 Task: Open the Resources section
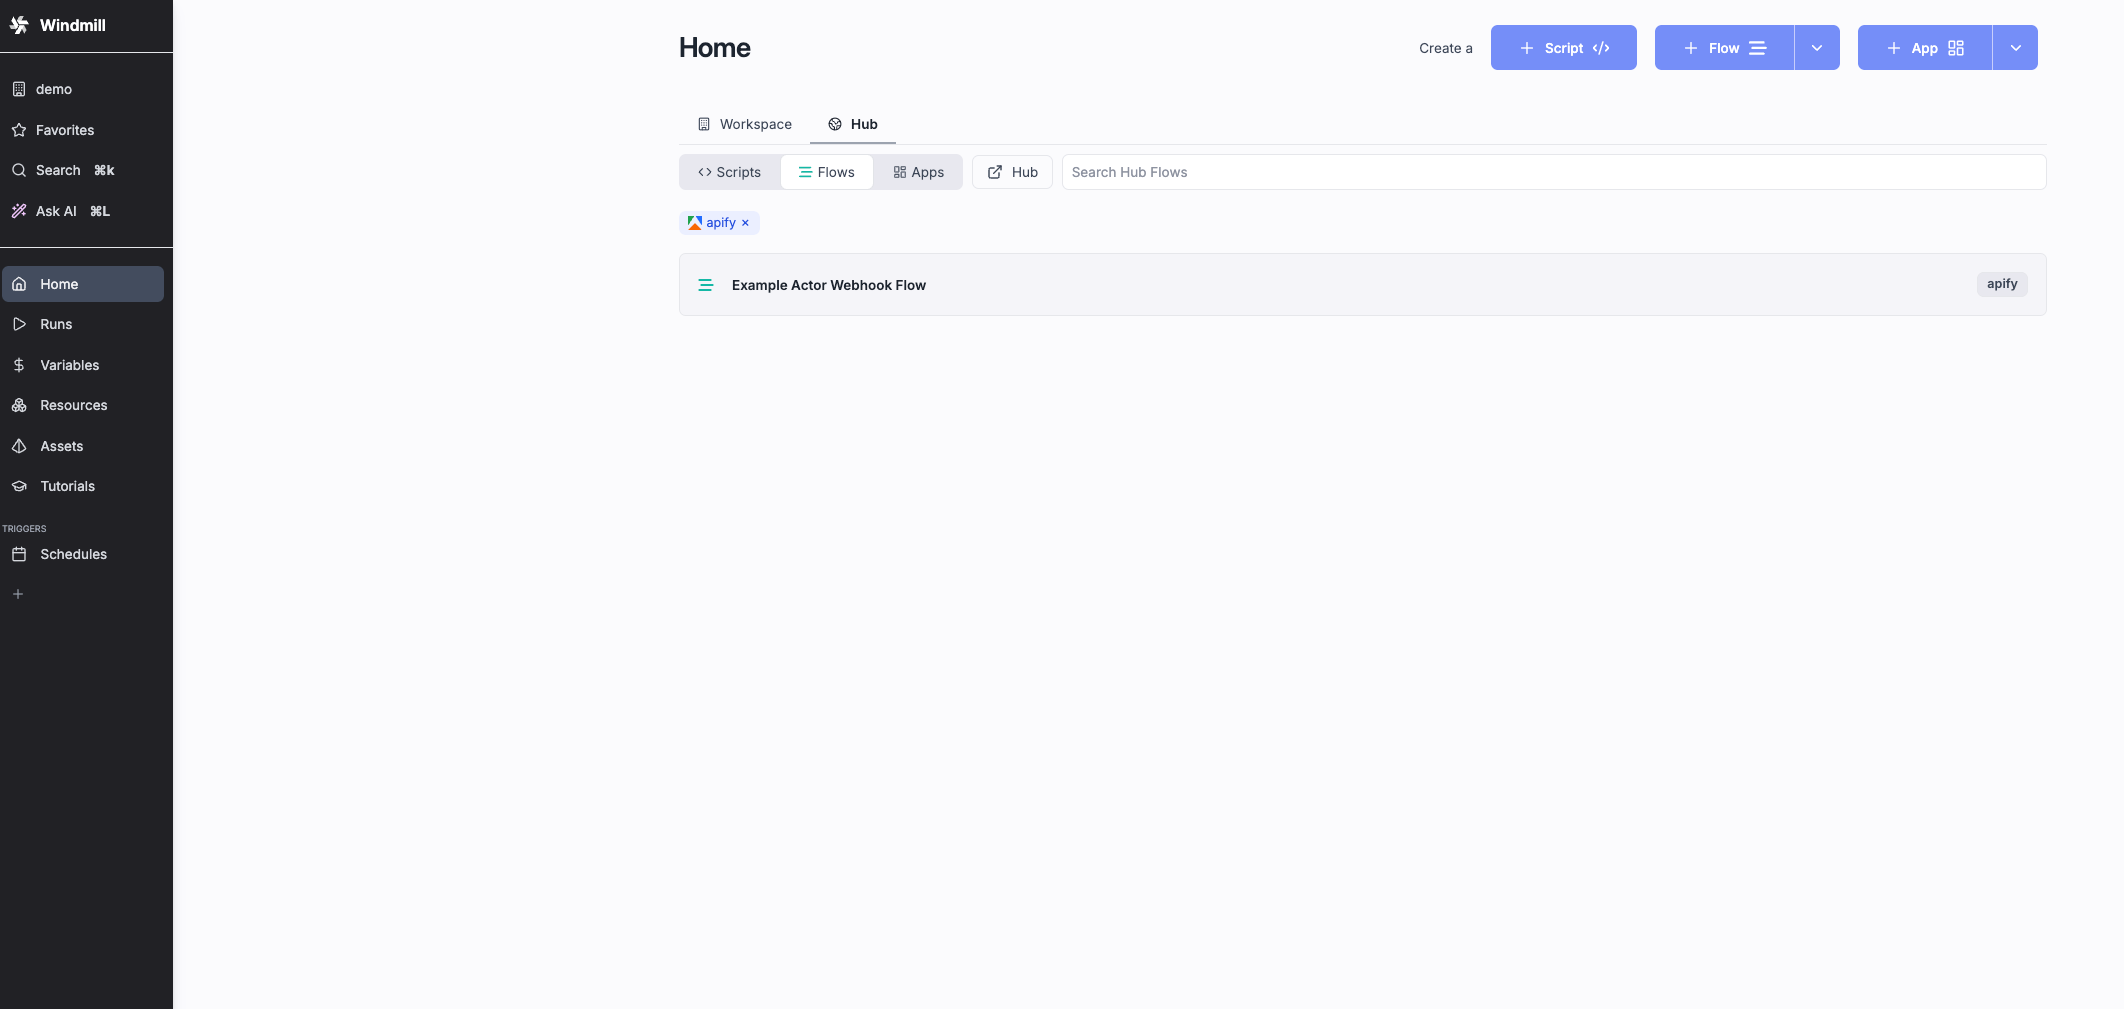click(x=73, y=405)
